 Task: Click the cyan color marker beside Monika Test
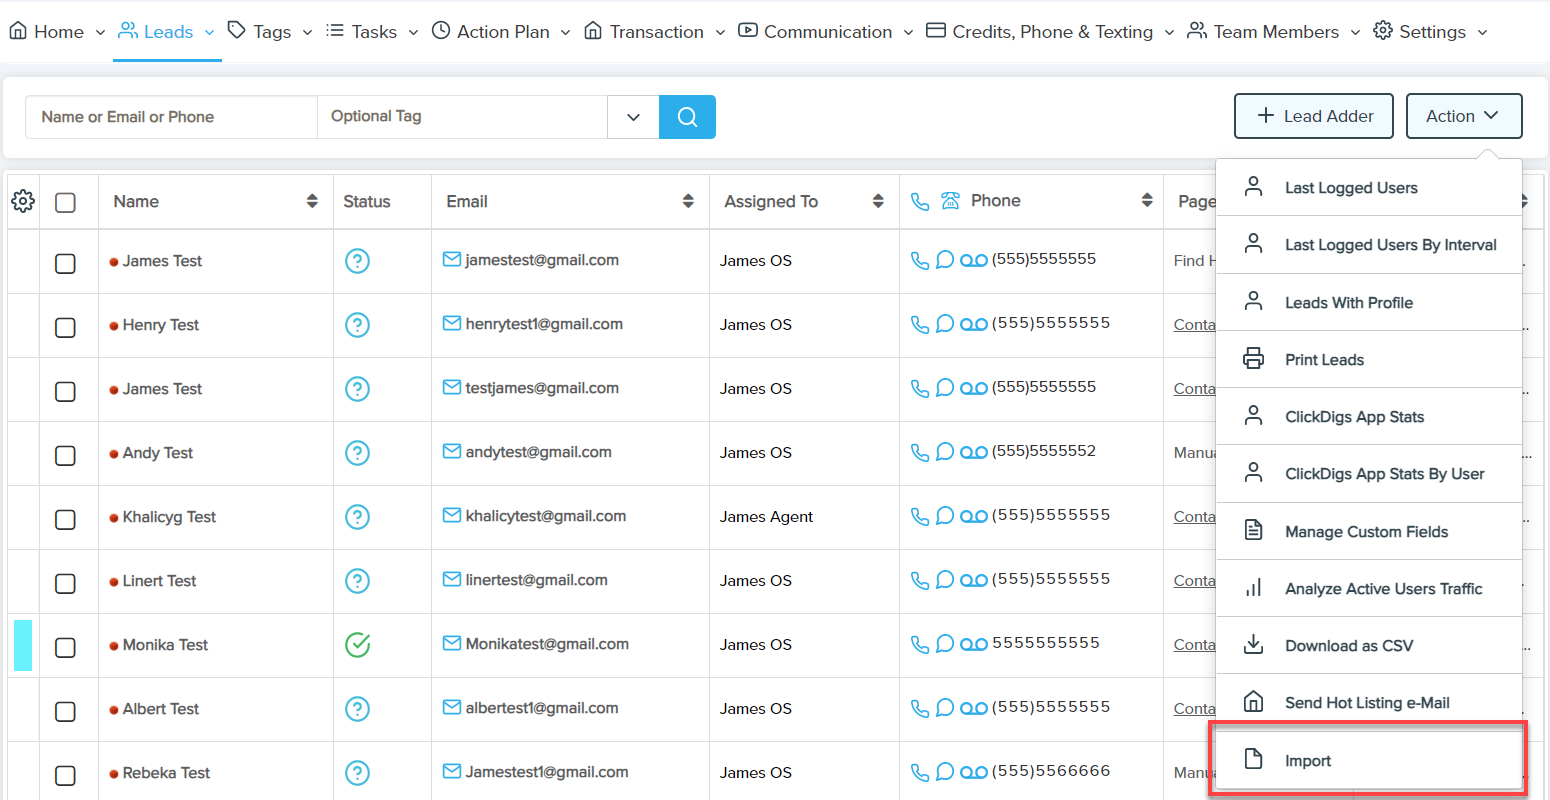(x=23, y=645)
